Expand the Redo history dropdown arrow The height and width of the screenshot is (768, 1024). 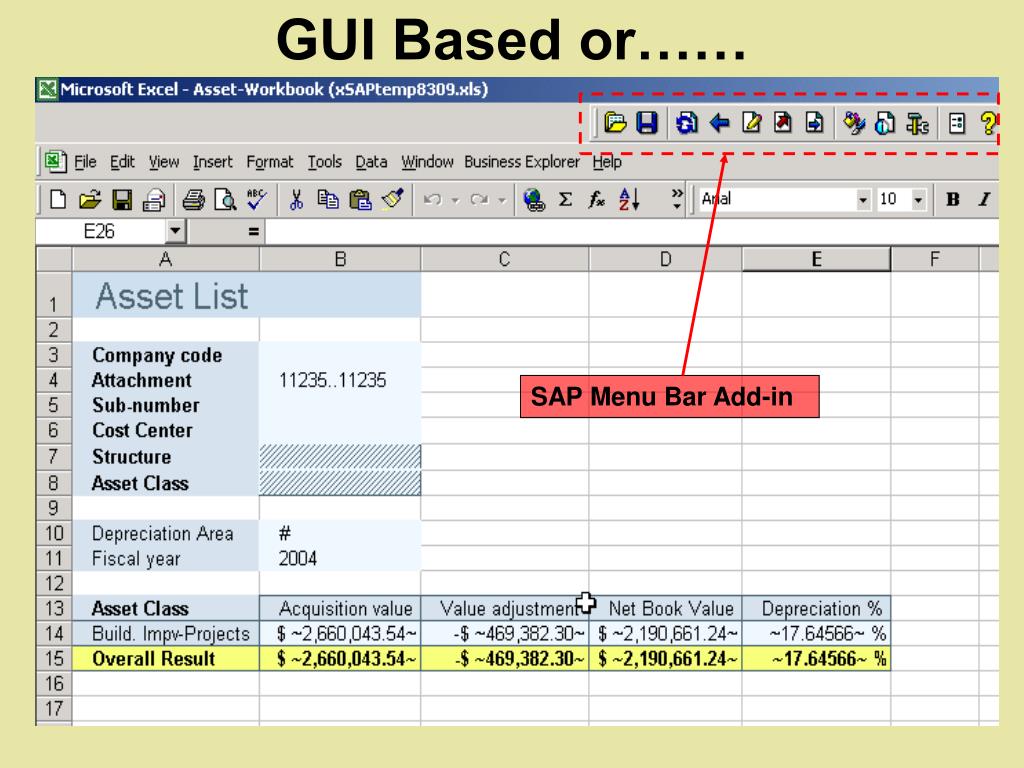coord(502,200)
